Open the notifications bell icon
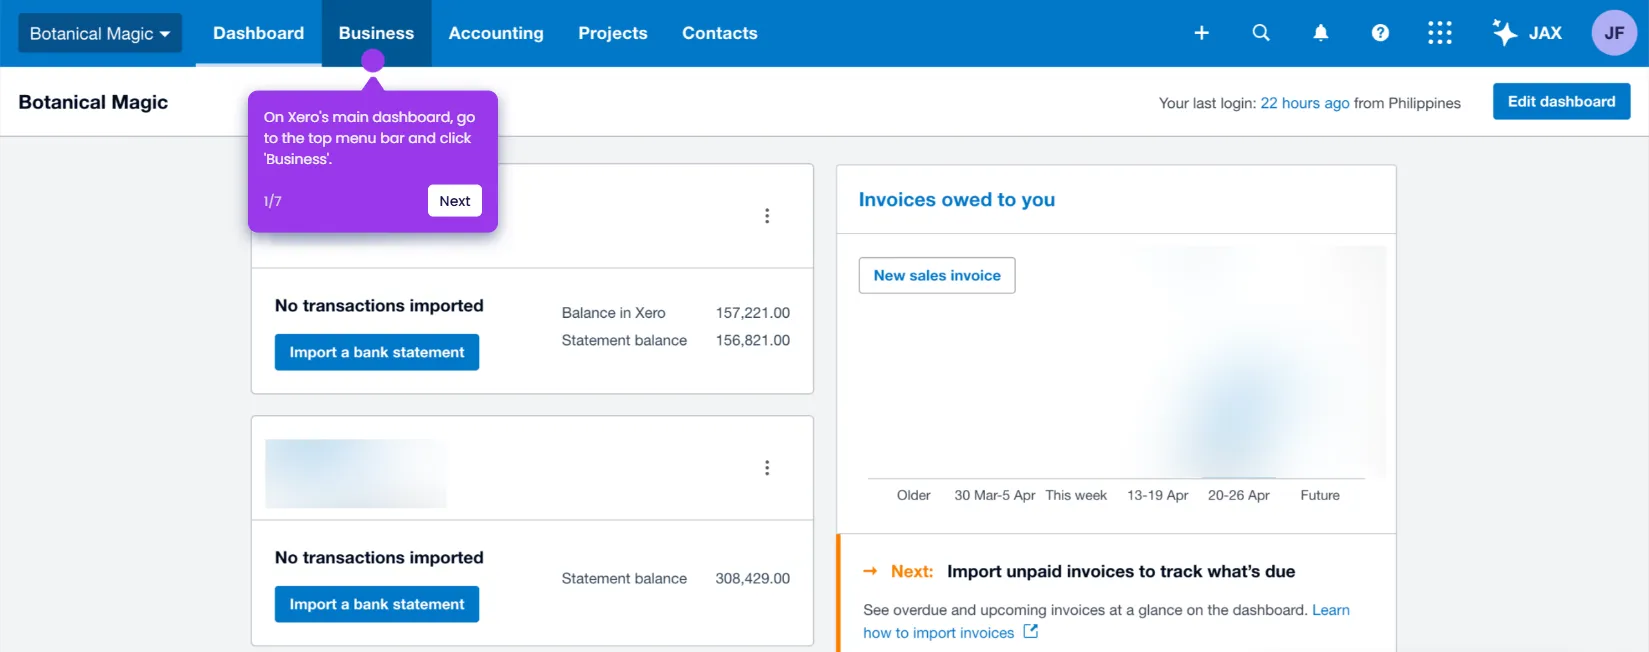1649x652 pixels. coord(1320,33)
